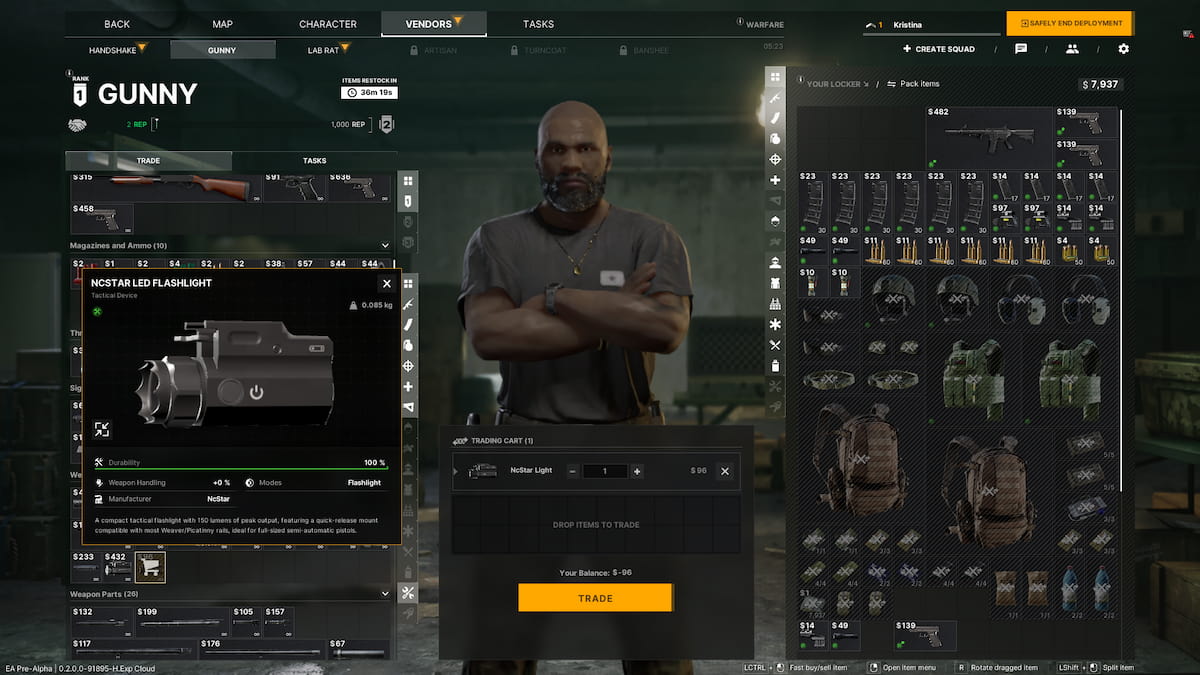1200x675 pixels.
Task: Collapse the Weapon Parts section
Action: pos(386,593)
